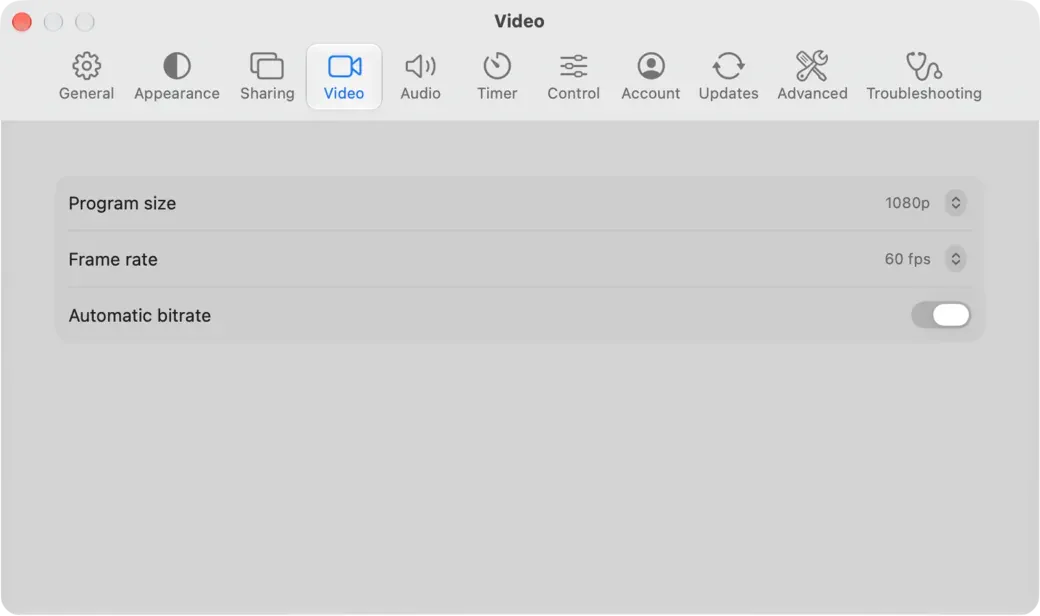Go to the Audio speaker pane
Screen dimensions: 1040x616
[421, 77]
